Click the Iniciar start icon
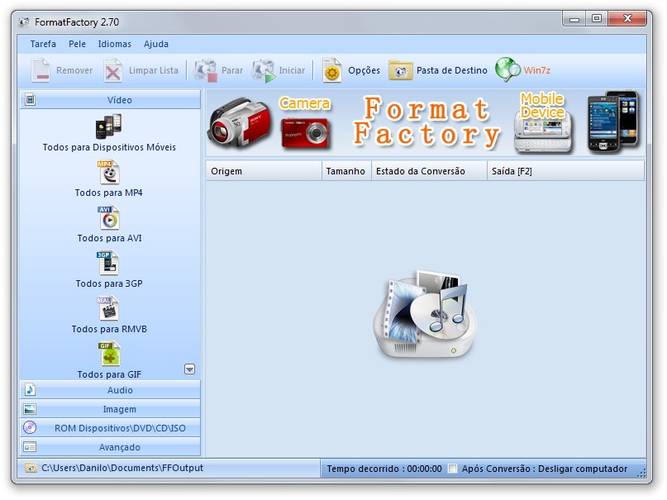The height and width of the screenshot is (500, 667). [x=263, y=70]
